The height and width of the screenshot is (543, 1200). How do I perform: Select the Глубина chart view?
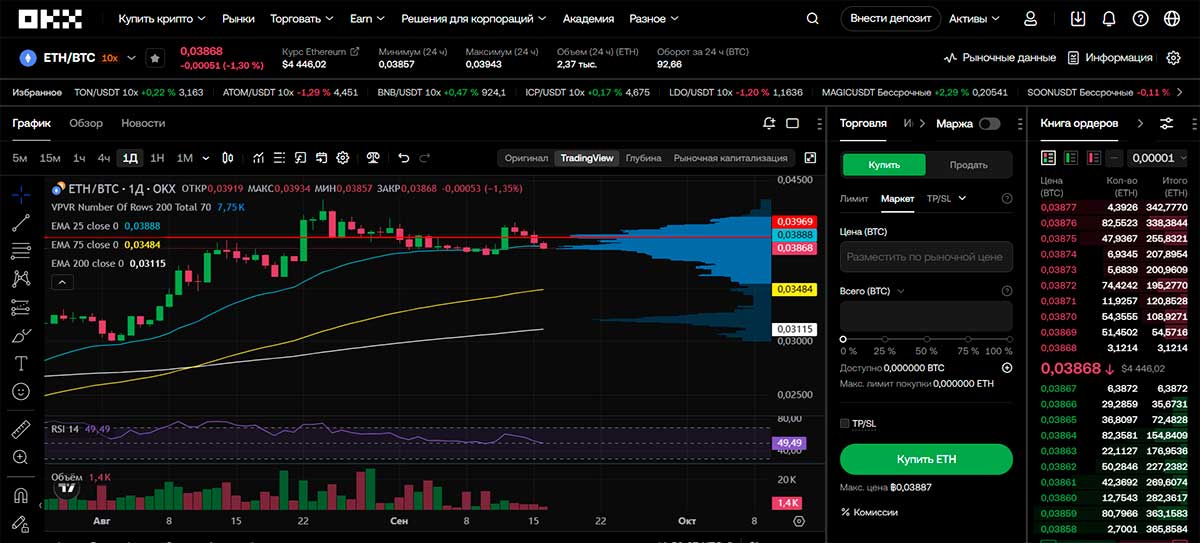[x=643, y=157]
